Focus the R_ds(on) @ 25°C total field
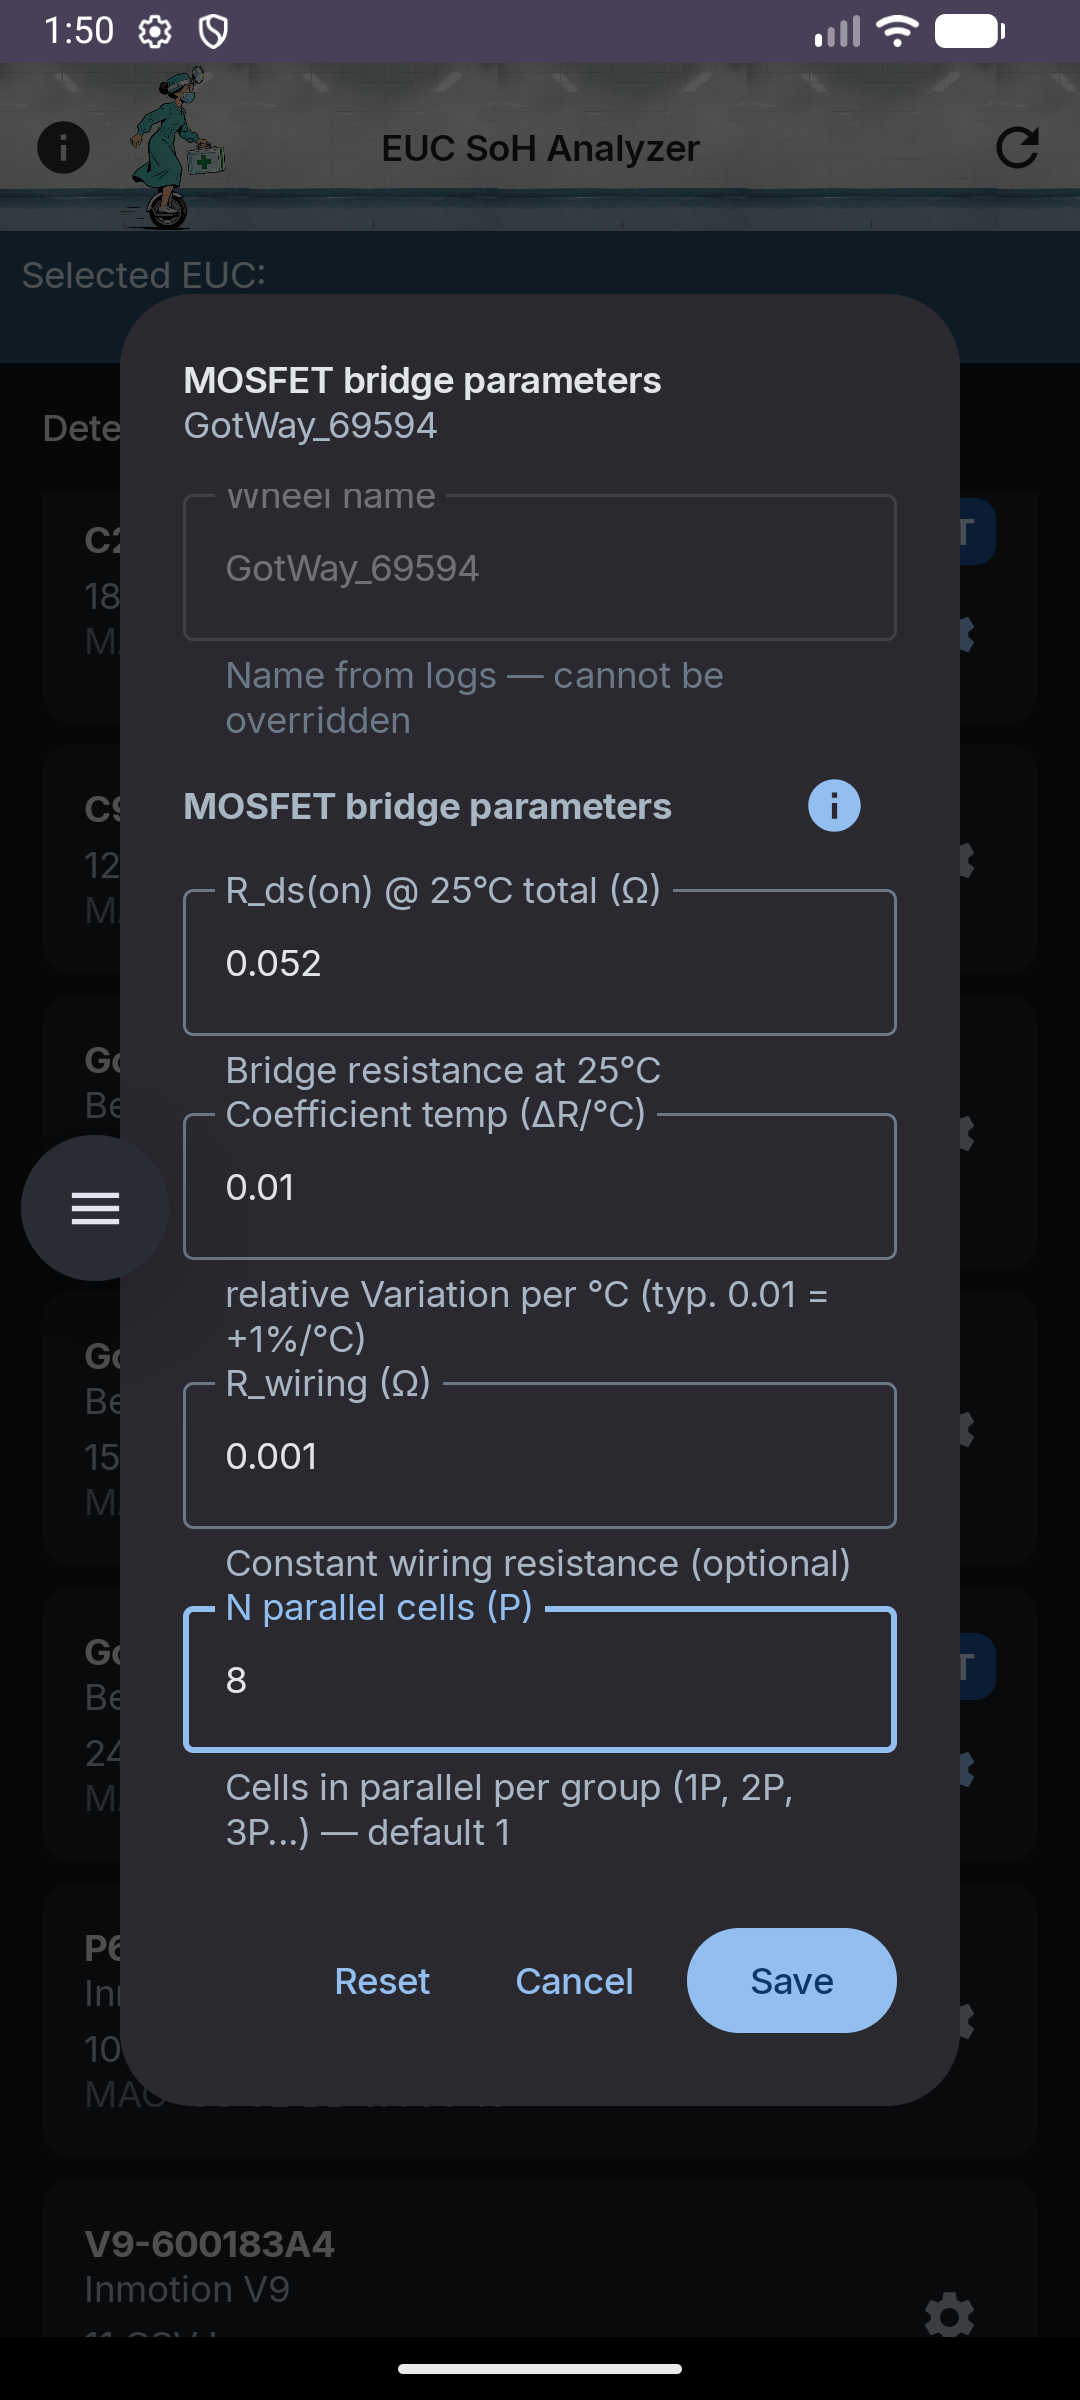This screenshot has height=2400, width=1080. [540, 962]
